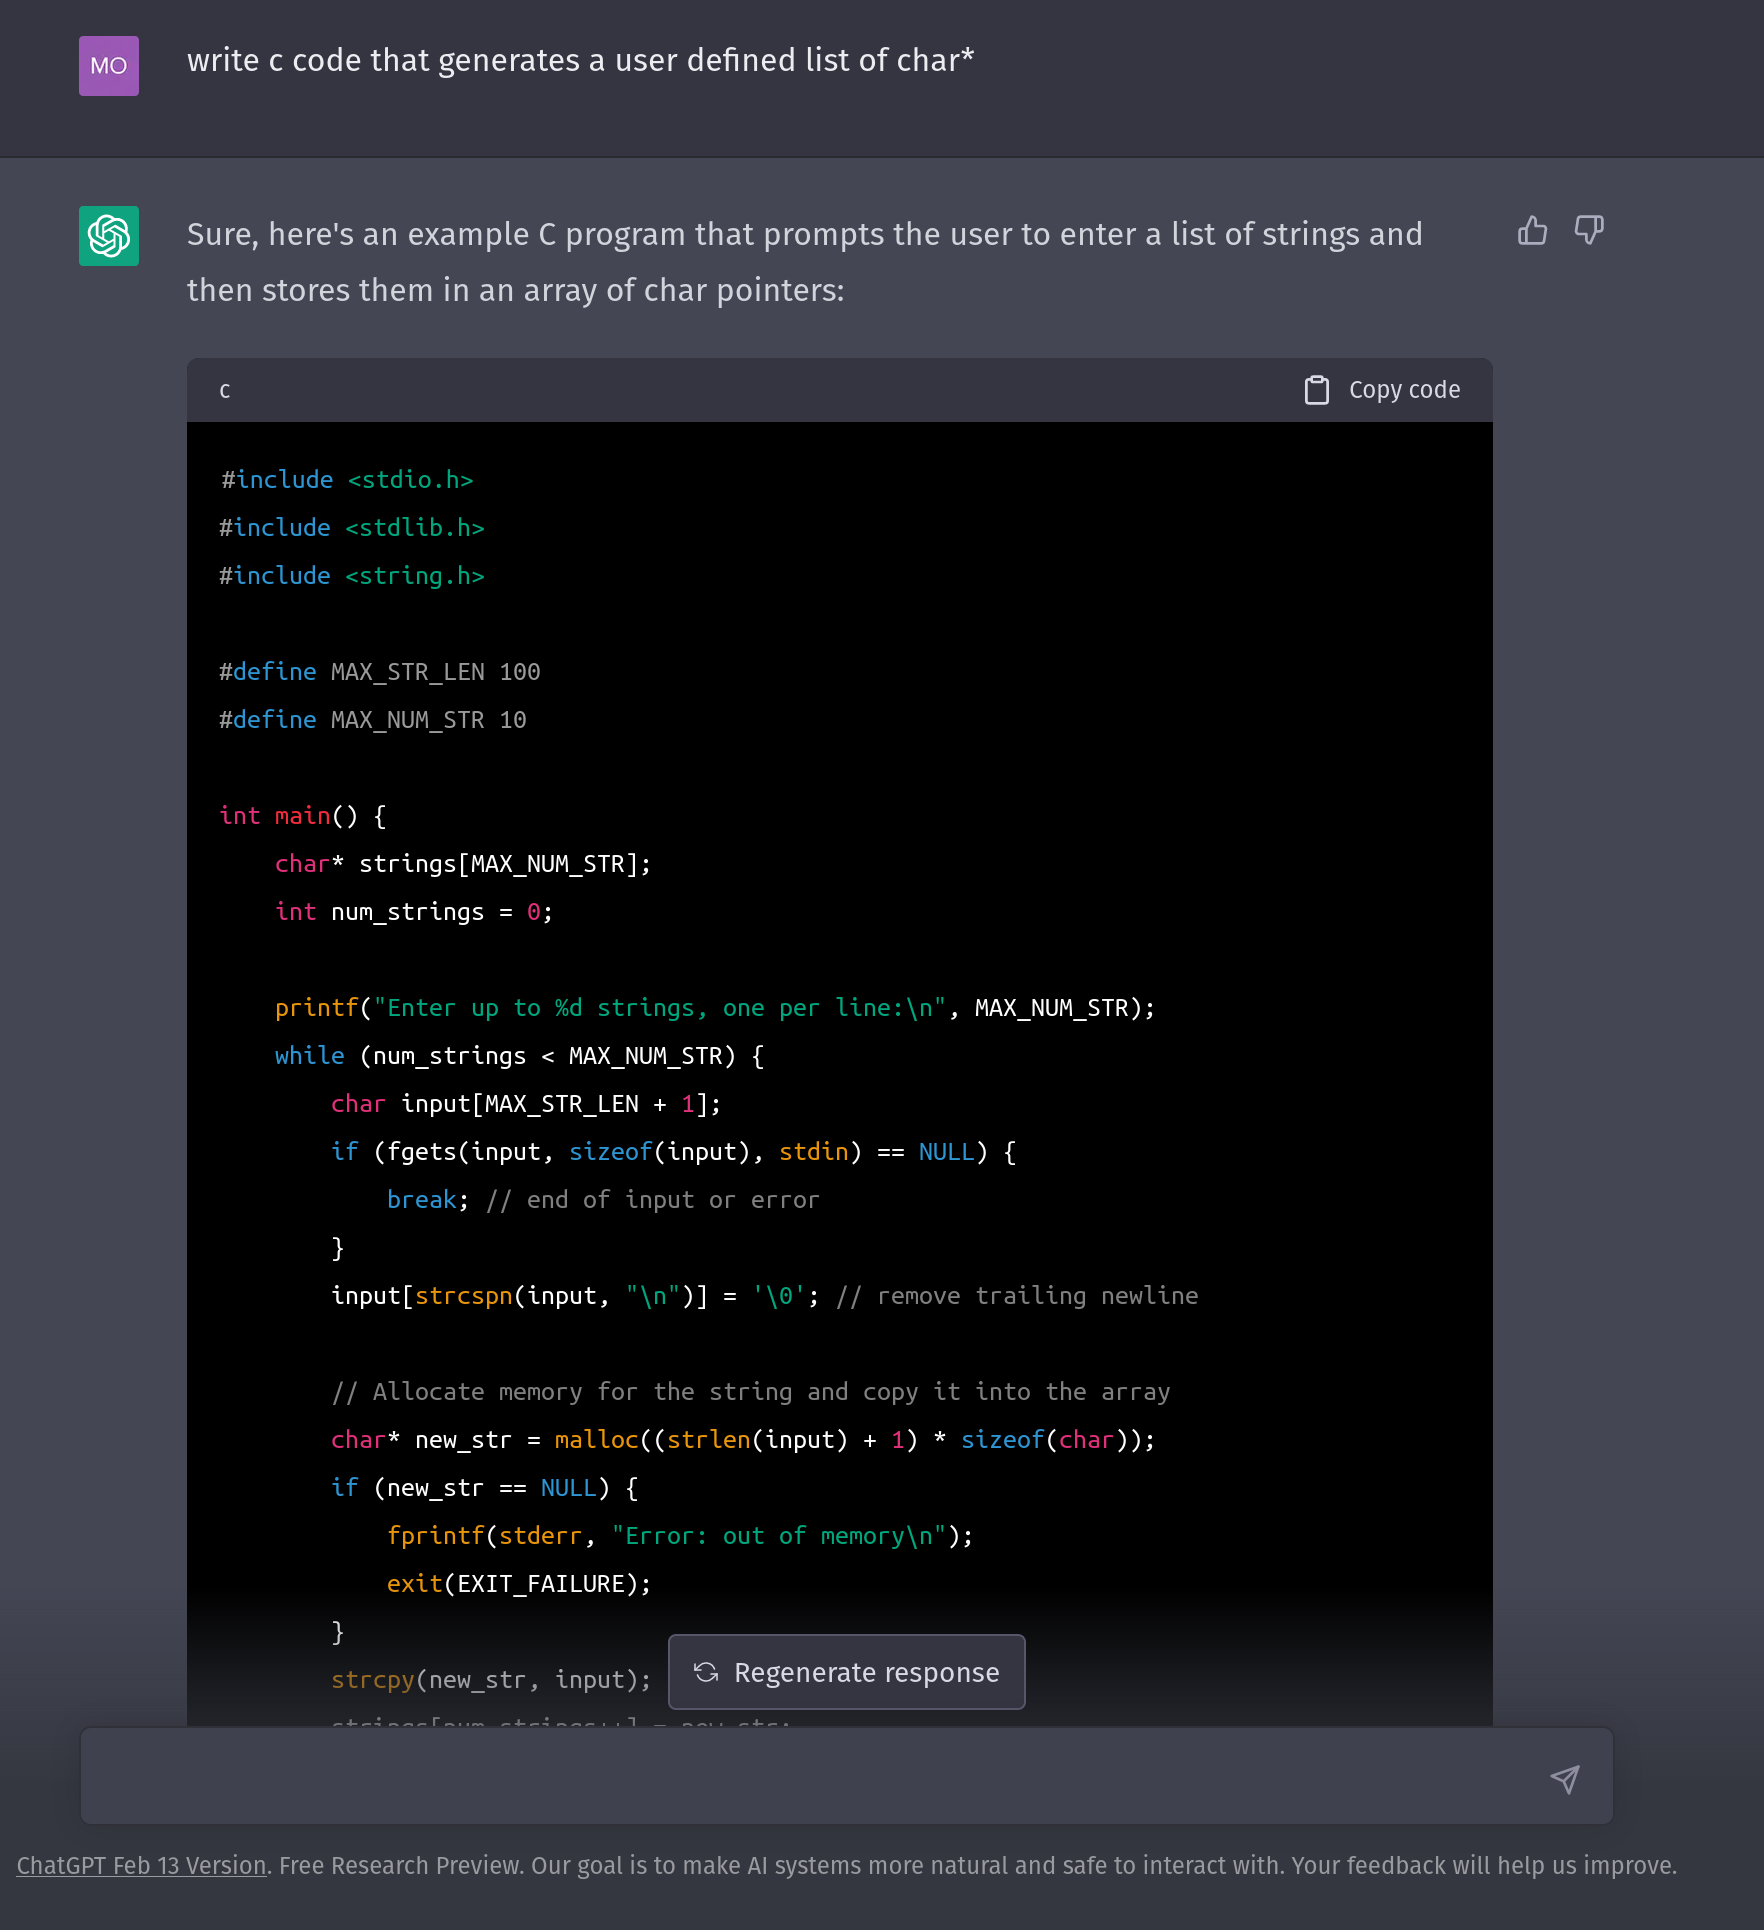The width and height of the screenshot is (1764, 1930).
Task: Click the 'if (fgets(input, sizeof(input), stdin)' line
Action: tap(674, 1152)
